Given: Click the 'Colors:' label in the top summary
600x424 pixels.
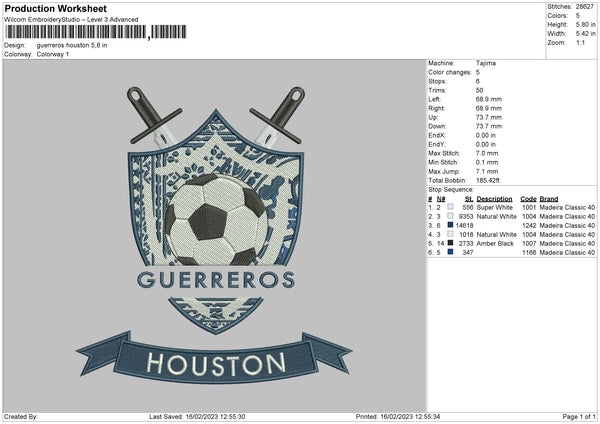Looking at the screenshot, I should click(557, 16).
